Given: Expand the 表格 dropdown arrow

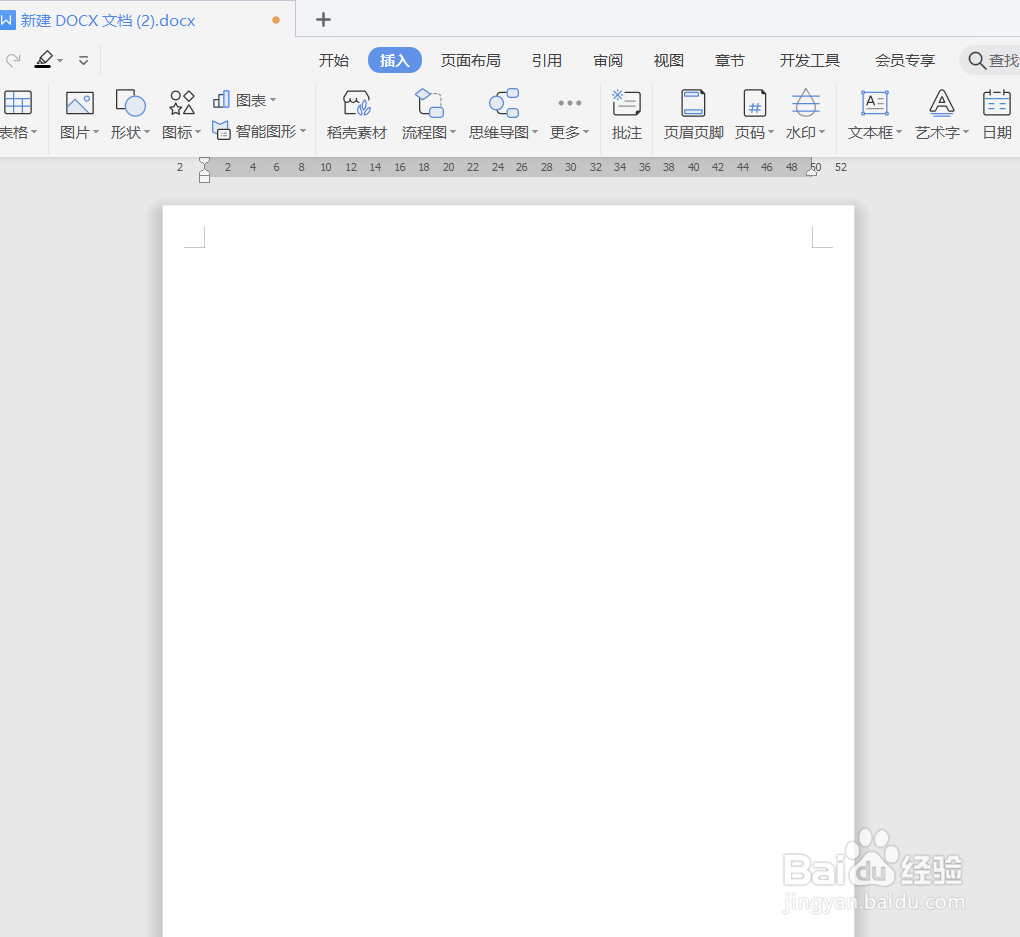Looking at the screenshot, I should coord(34,132).
